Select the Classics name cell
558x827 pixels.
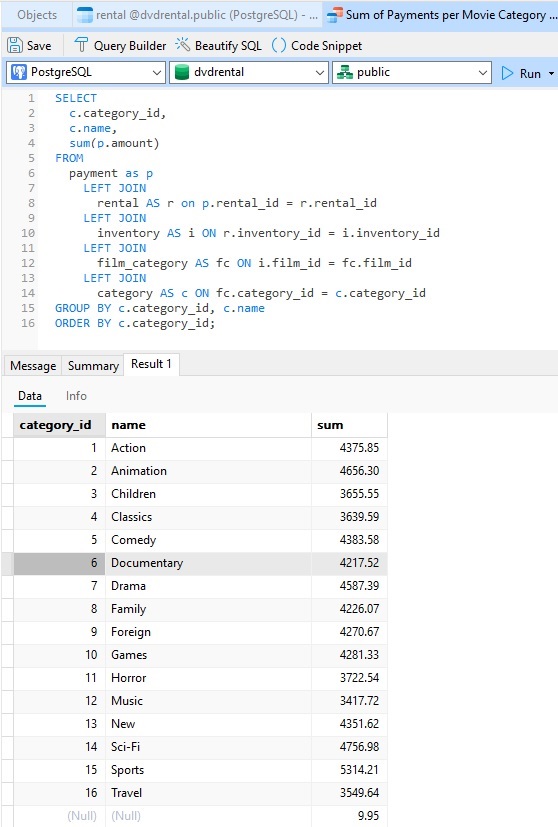(208, 517)
